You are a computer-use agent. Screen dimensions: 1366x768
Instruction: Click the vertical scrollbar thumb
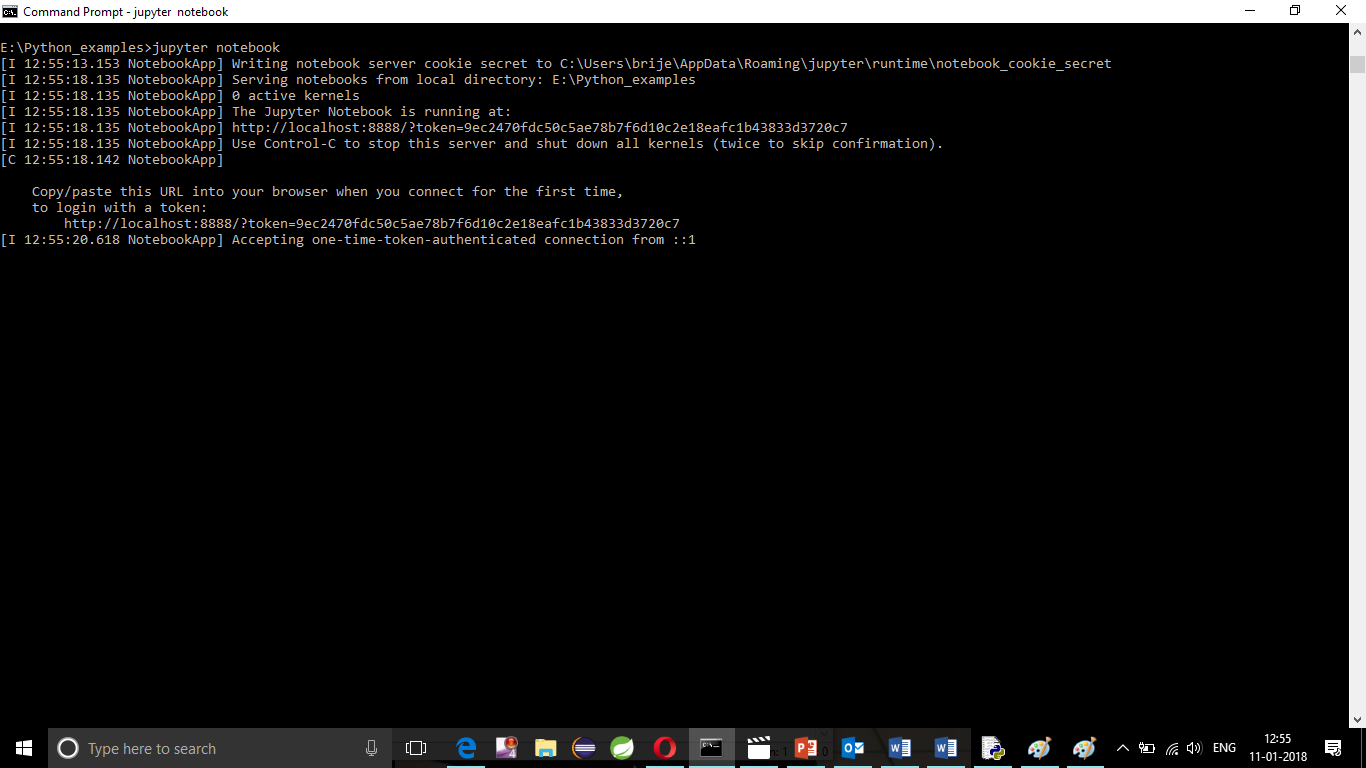(1358, 64)
